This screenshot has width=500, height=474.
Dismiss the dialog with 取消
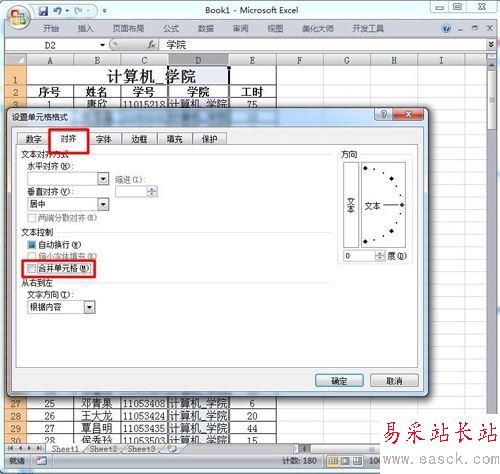[x=394, y=381]
